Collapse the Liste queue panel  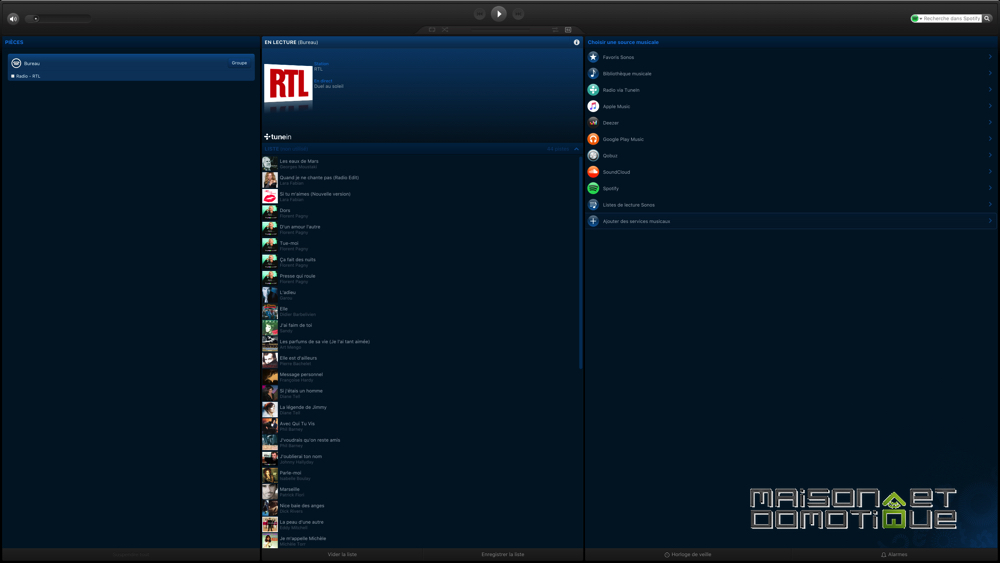click(576, 149)
